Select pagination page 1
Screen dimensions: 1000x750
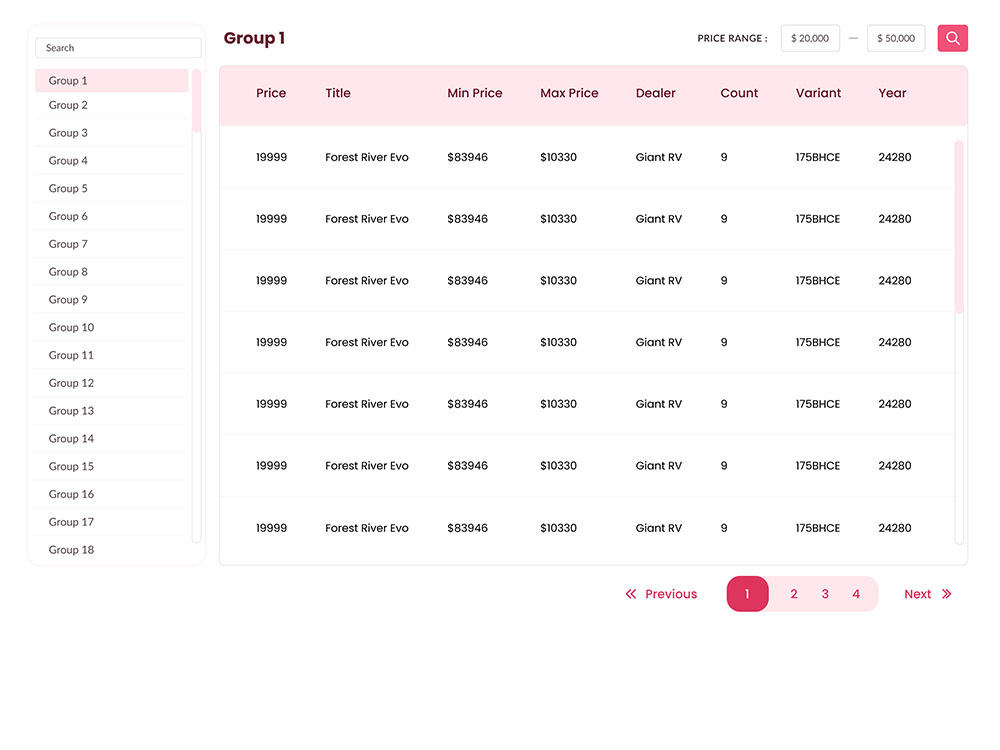pyautogui.click(x=747, y=594)
